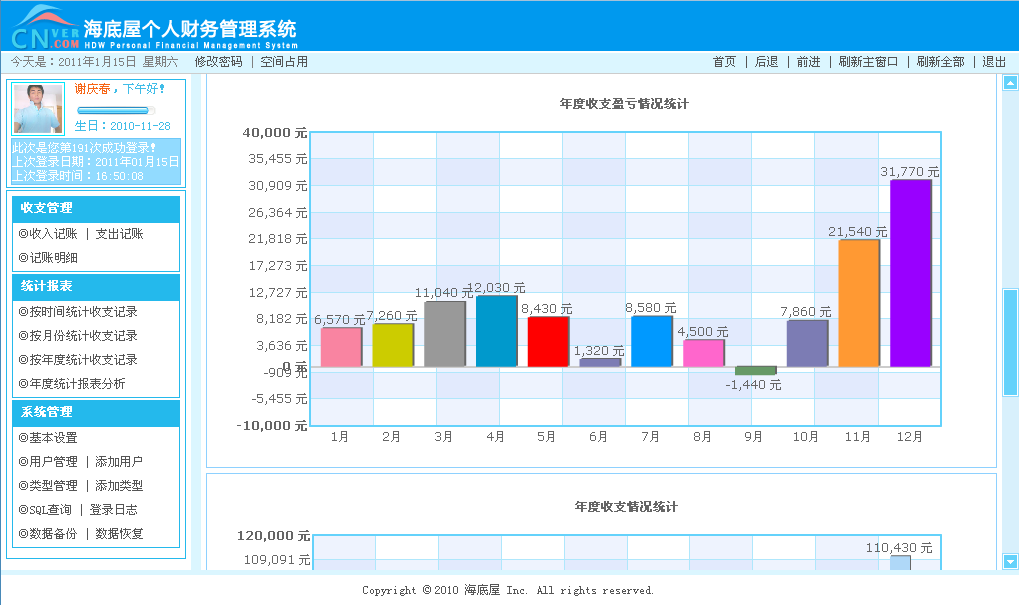Click the magenta 8月 bar

[703, 354]
